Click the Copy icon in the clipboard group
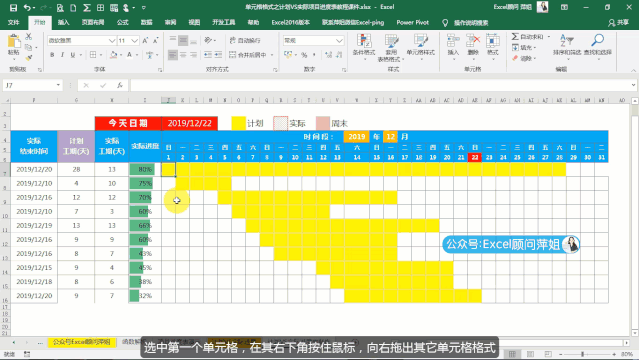 coord(28,47)
